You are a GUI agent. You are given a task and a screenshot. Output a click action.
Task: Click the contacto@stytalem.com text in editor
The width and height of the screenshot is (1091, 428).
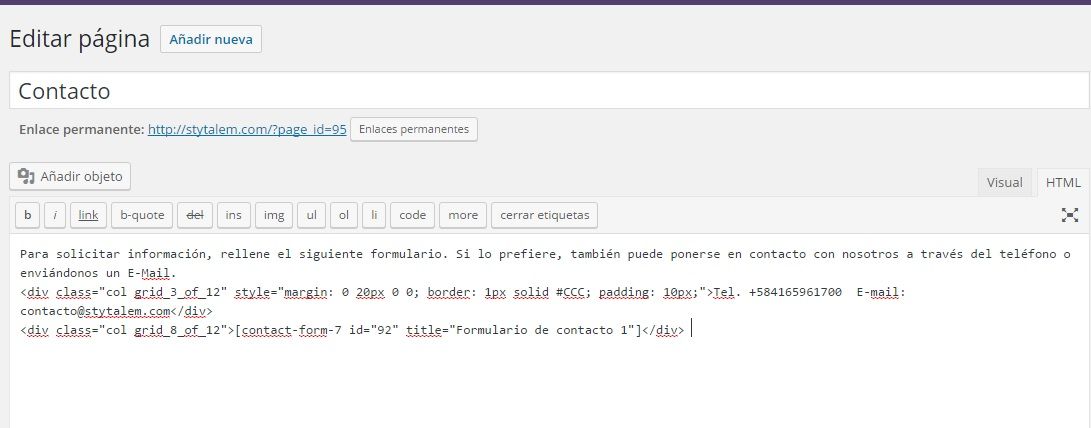pyautogui.click(x=95, y=311)
